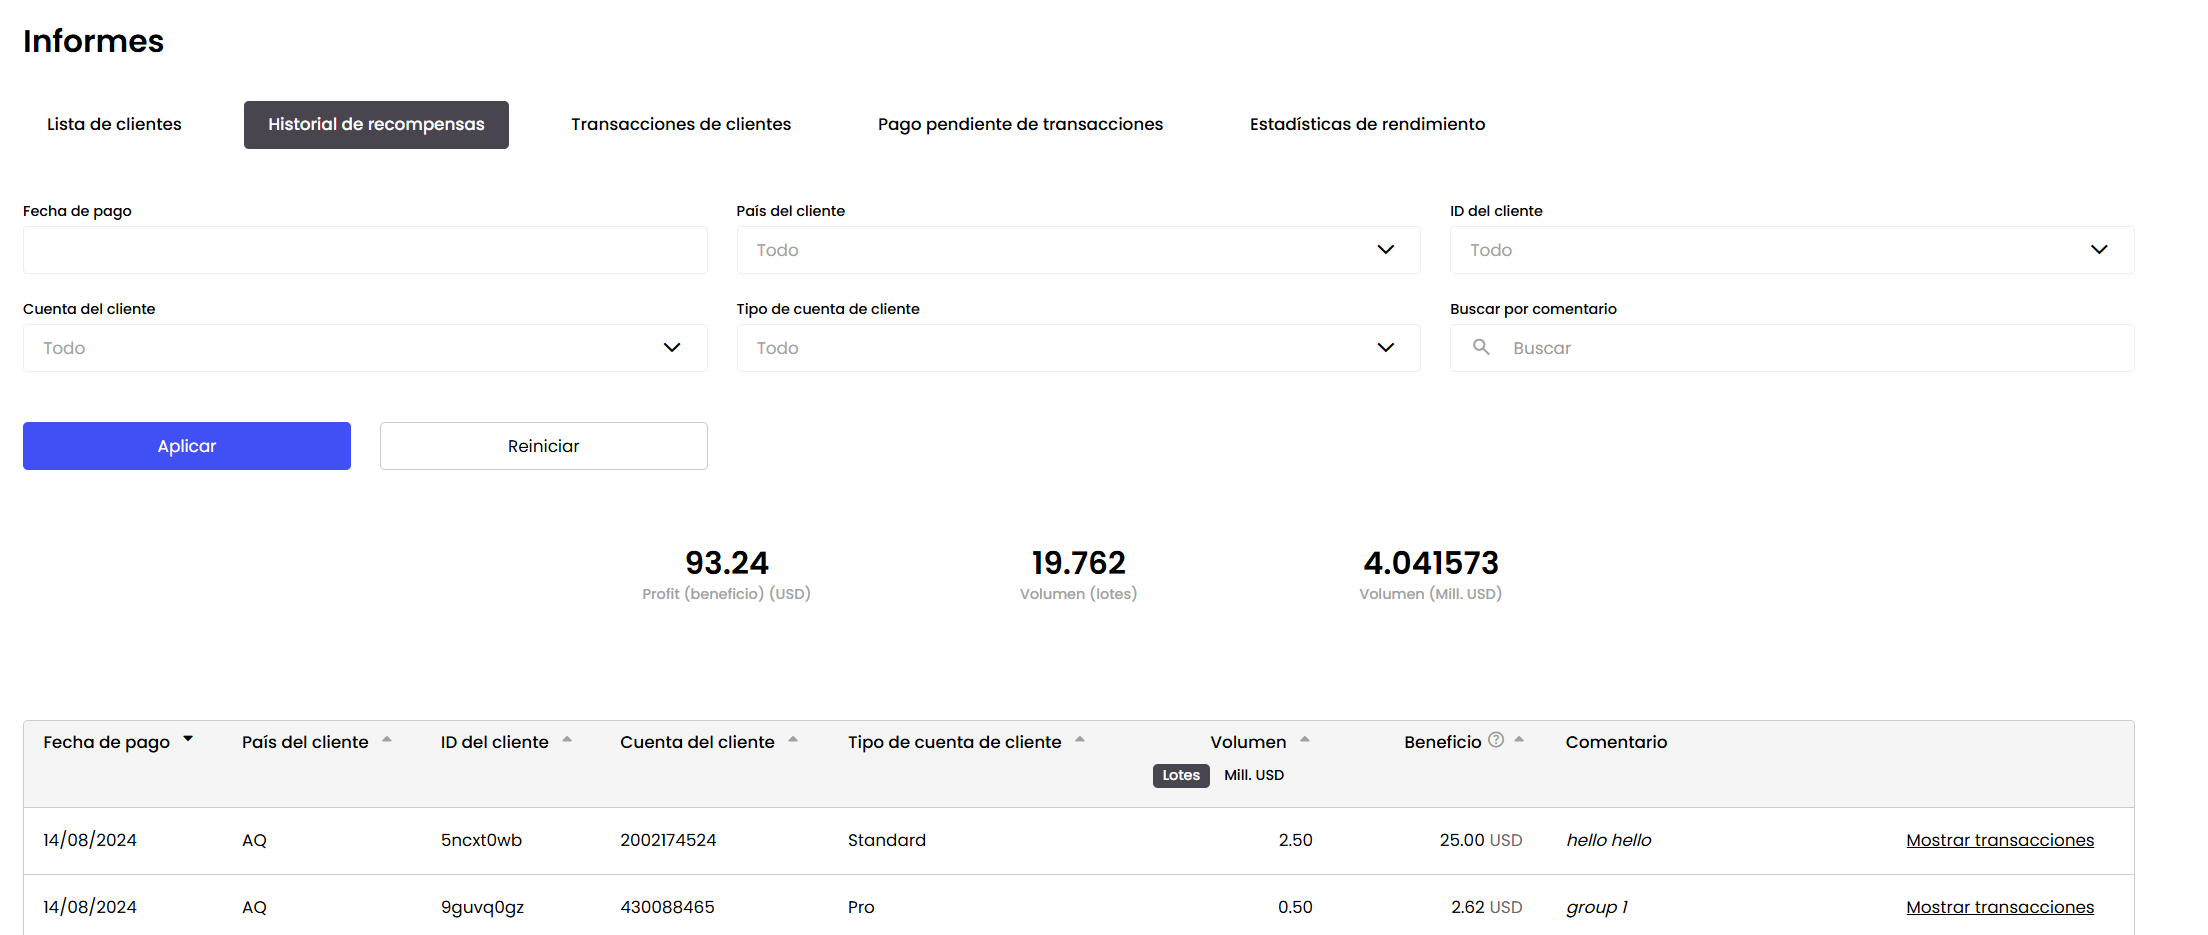
Task: Apply the filters with Aplicar button
Action: click(187, 446)
